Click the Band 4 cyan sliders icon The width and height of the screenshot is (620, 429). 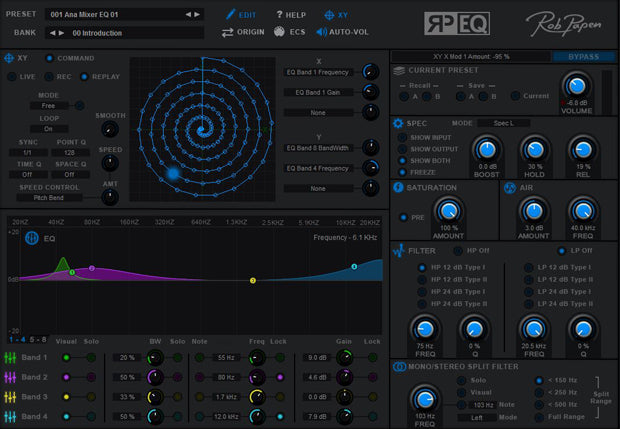tap(10, 416)
